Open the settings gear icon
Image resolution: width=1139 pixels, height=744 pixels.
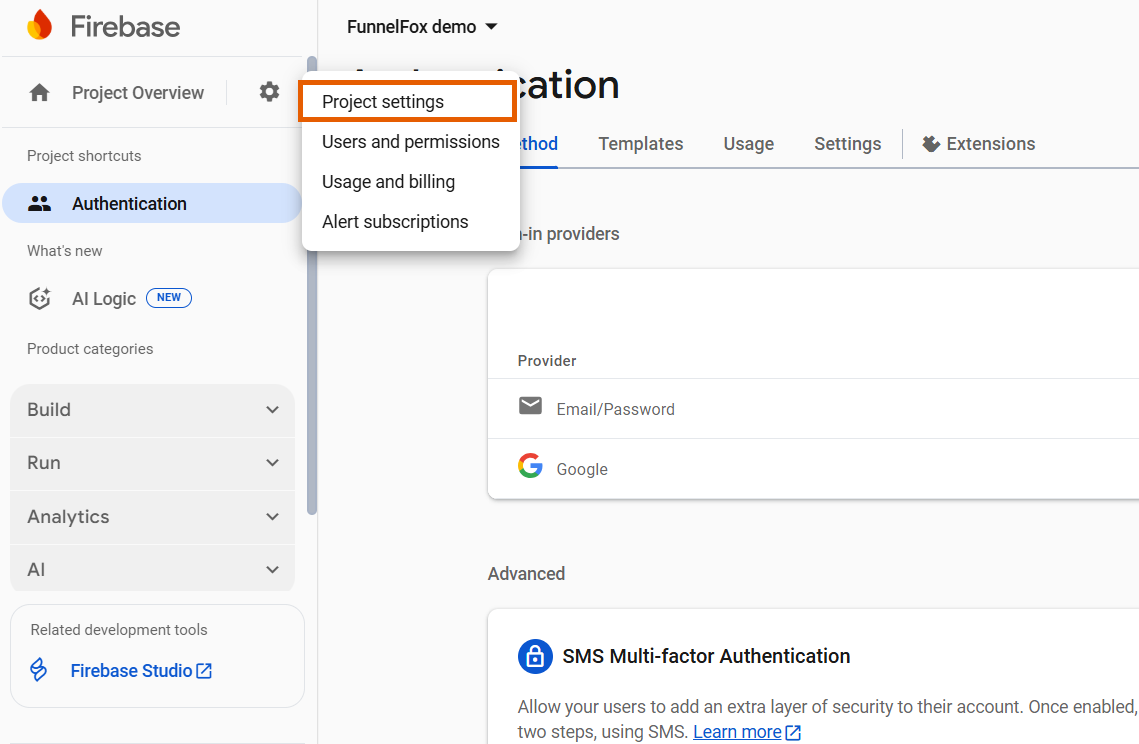click(269, 92)
